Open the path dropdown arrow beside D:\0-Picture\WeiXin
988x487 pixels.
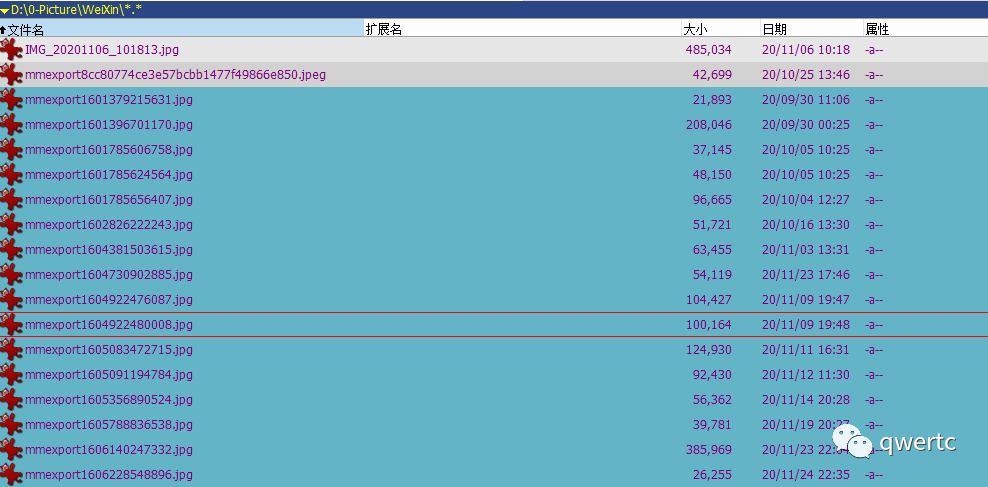coord(4,10)
